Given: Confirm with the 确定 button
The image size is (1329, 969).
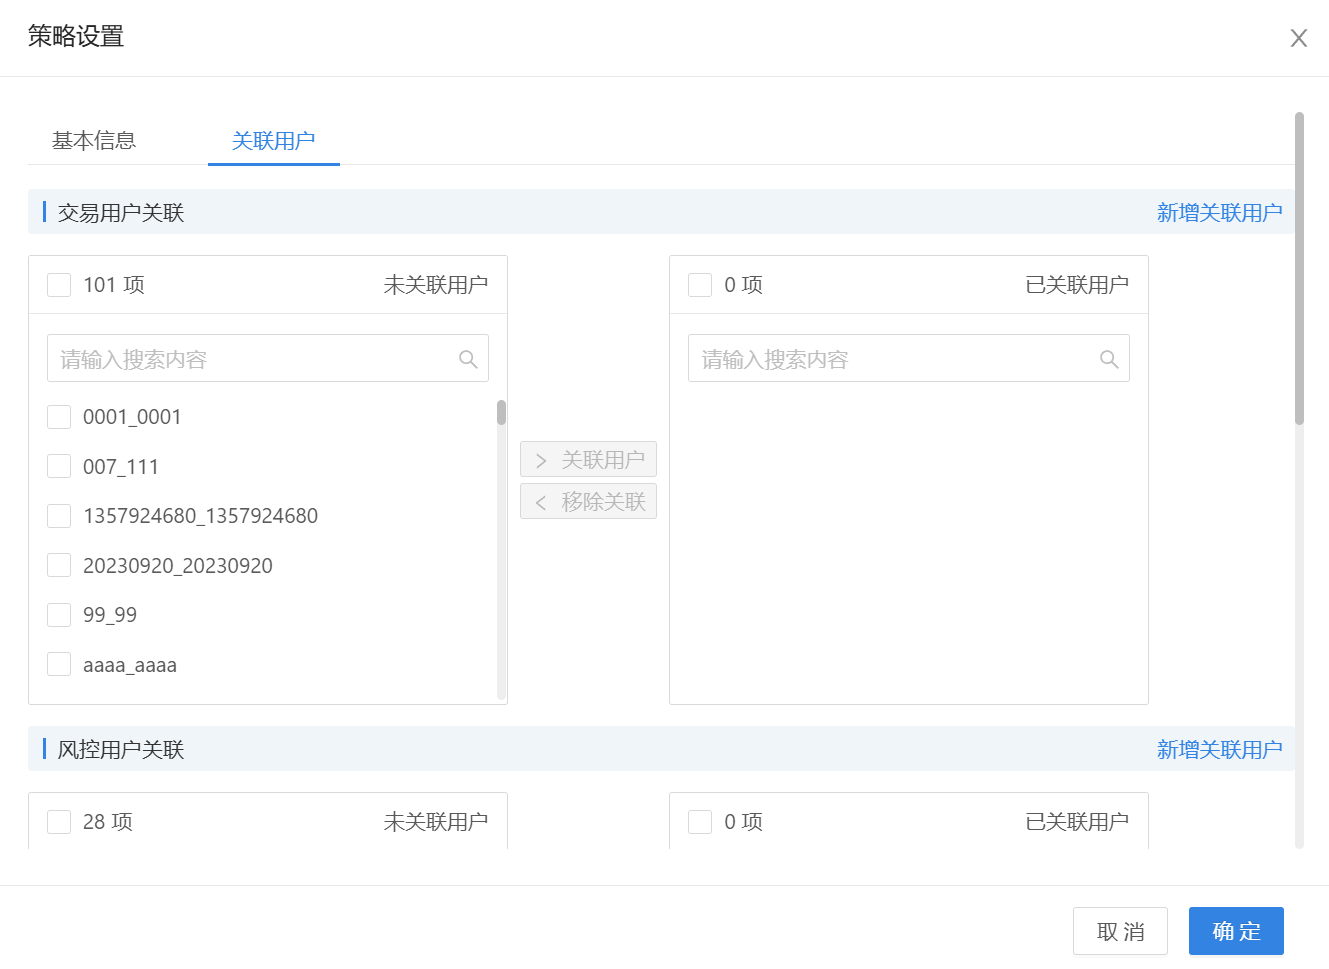Looking at the screenshot, I should click(x=1236, y=931).
